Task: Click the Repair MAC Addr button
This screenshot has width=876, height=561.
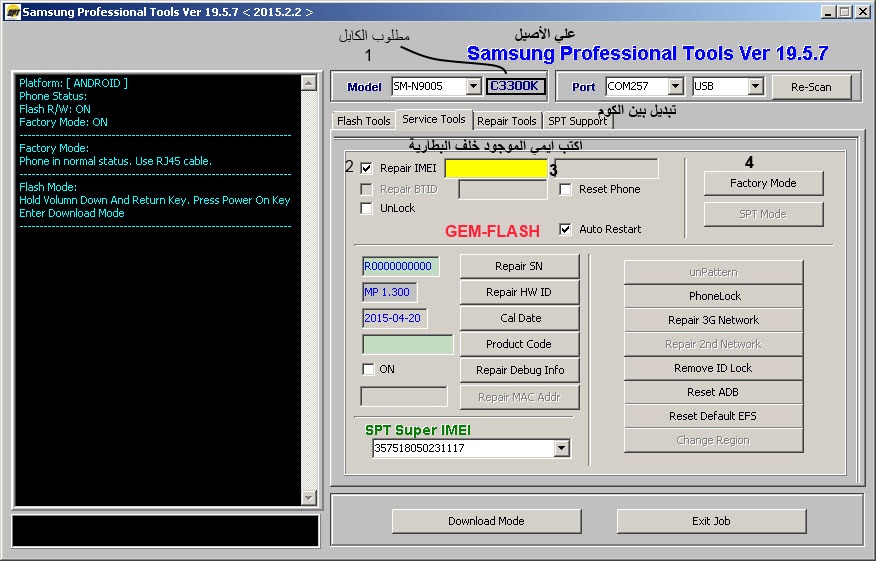Action: coord(519,397)
